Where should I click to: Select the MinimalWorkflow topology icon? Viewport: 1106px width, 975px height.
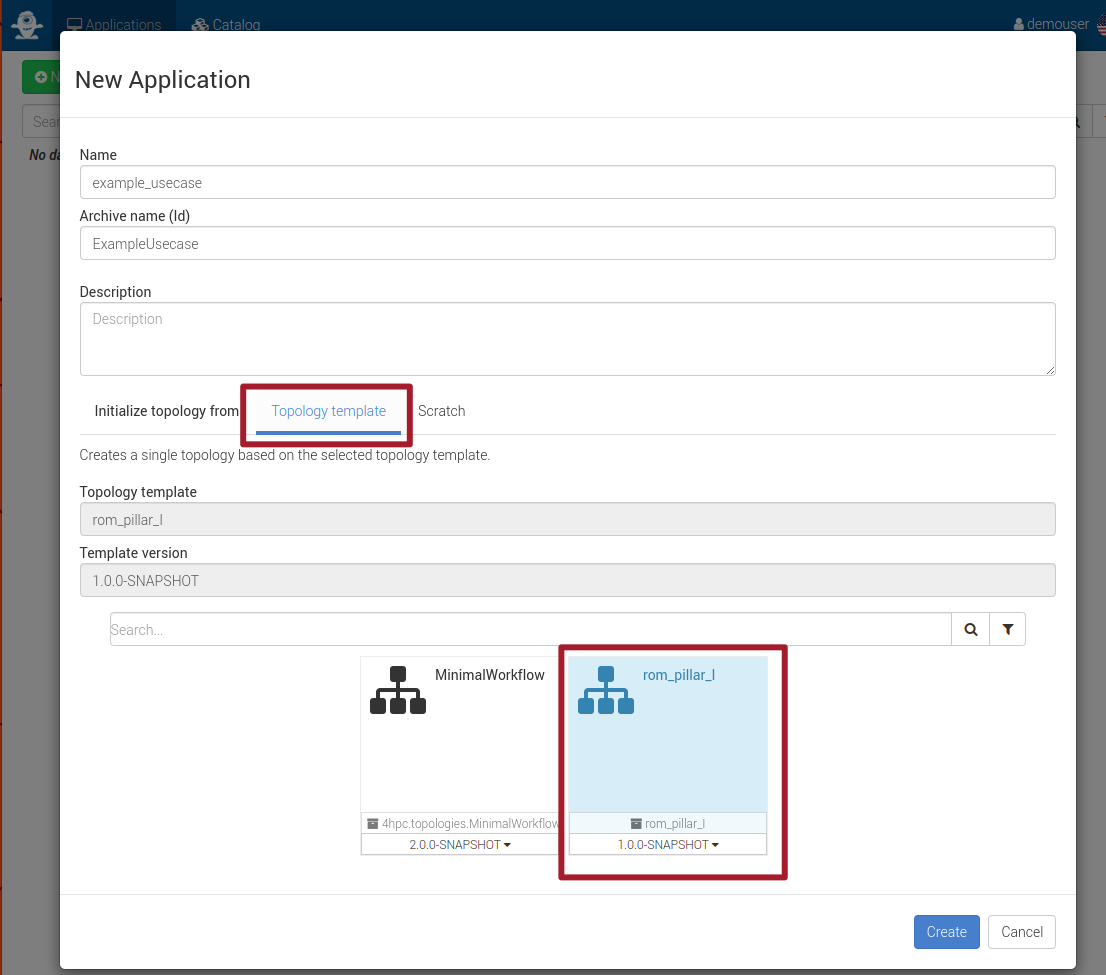[x=398, y=690]
